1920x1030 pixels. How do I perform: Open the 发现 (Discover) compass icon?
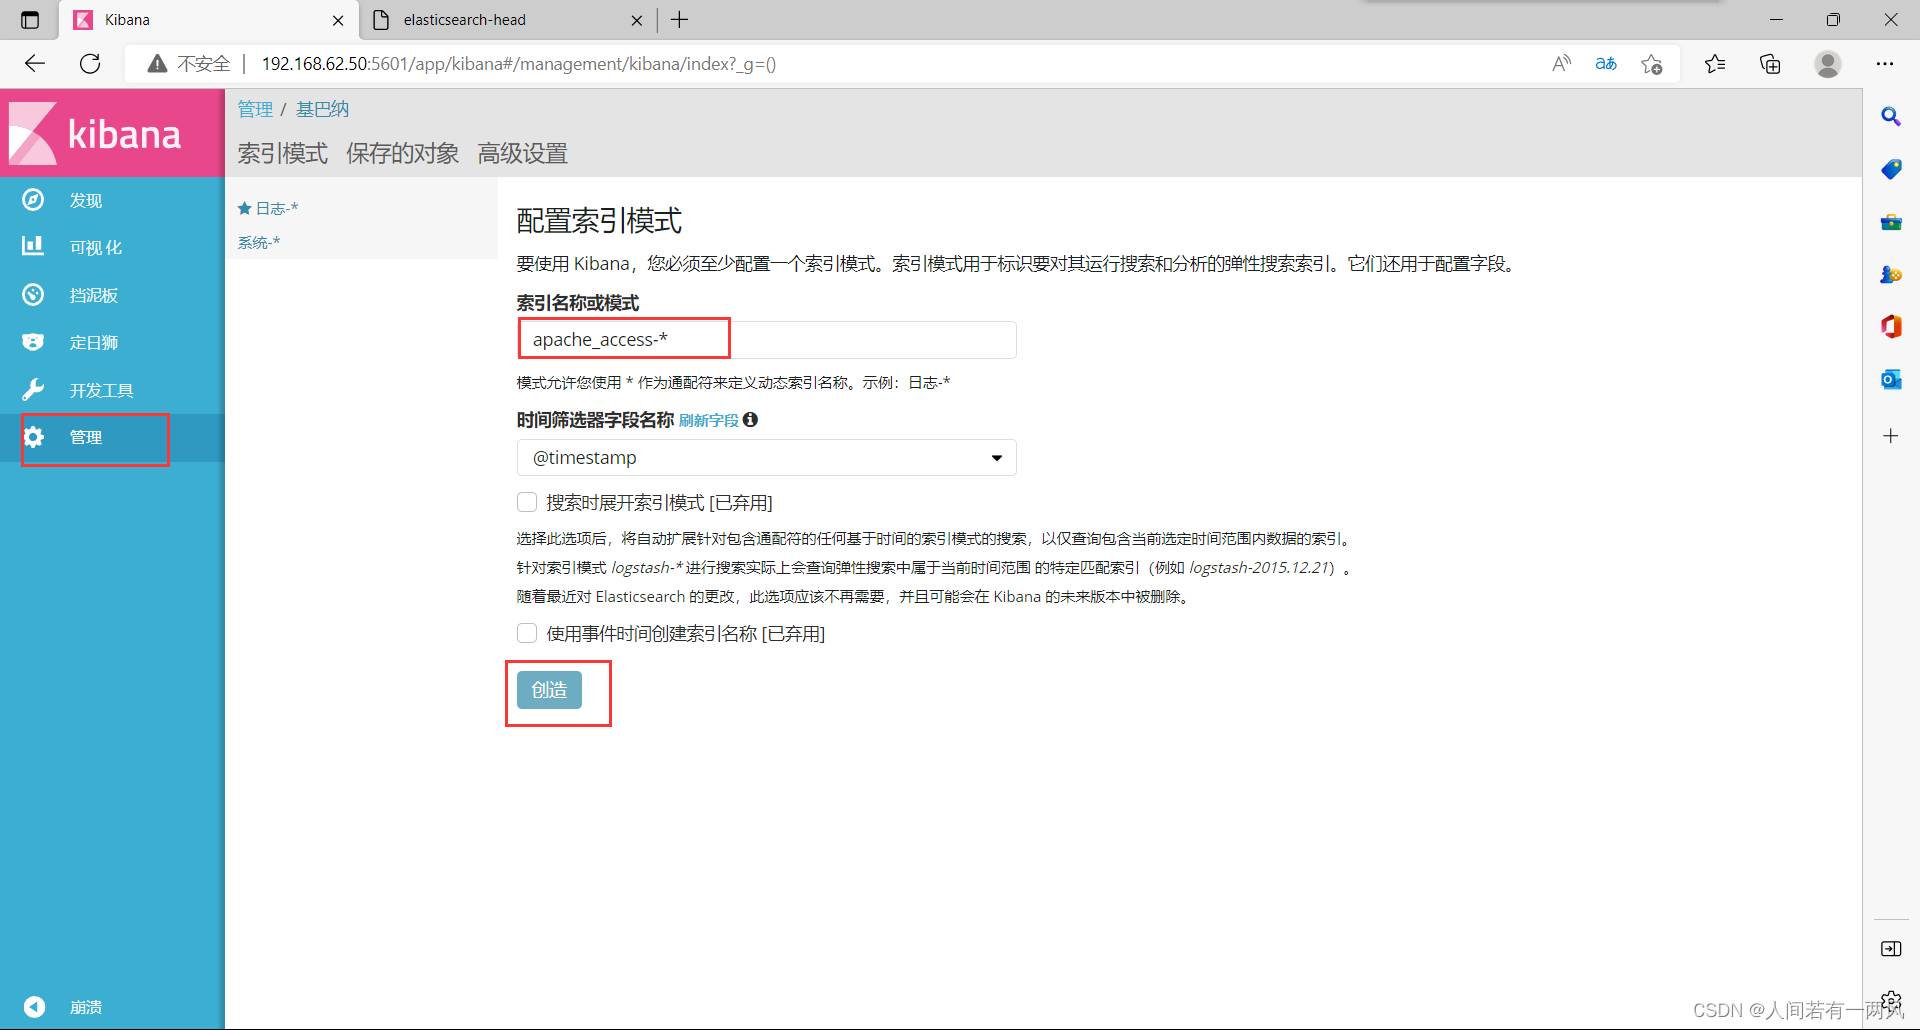(x=33, y=200)
